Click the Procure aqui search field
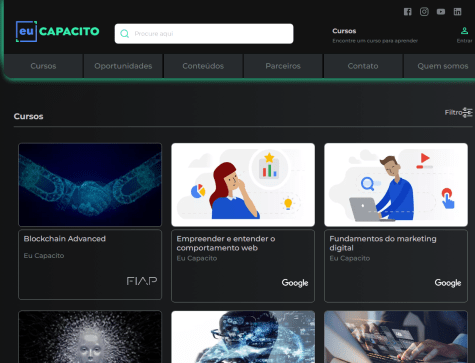Screen dimensions: 475x363 204,33
